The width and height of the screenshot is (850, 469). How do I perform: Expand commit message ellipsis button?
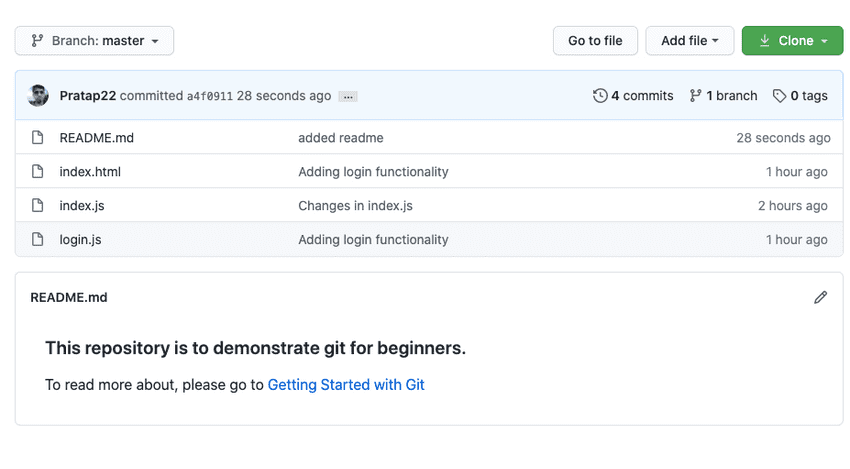pyautogui.click(x=348, y=97)
